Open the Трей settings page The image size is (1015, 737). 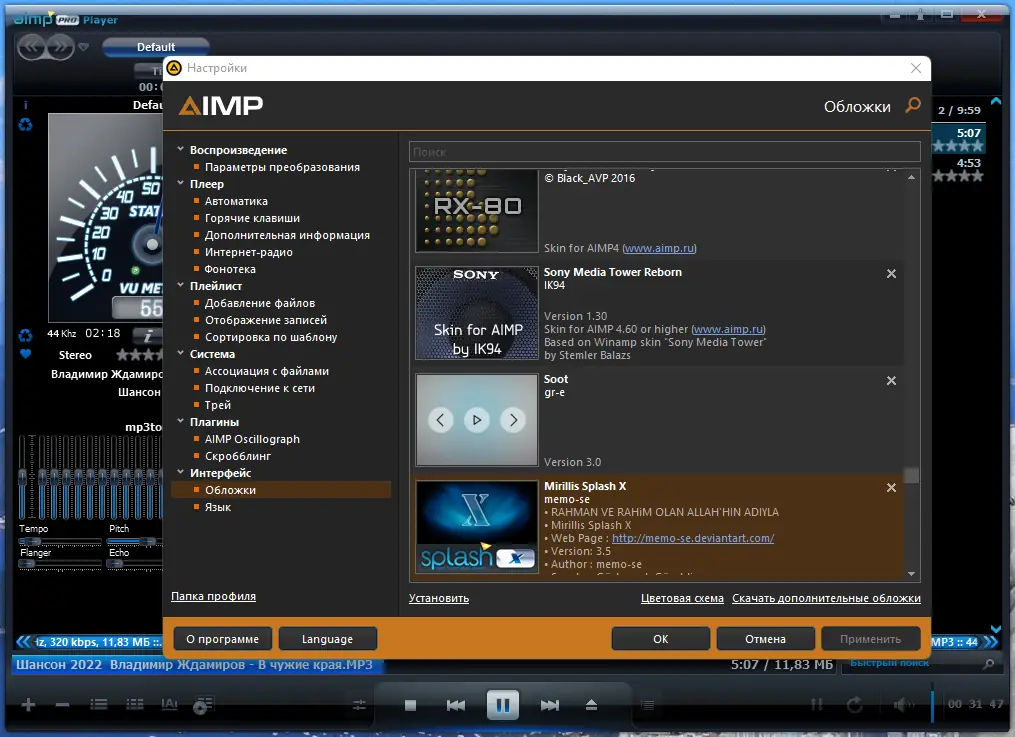pyautogui.click(x=218, y=404)
